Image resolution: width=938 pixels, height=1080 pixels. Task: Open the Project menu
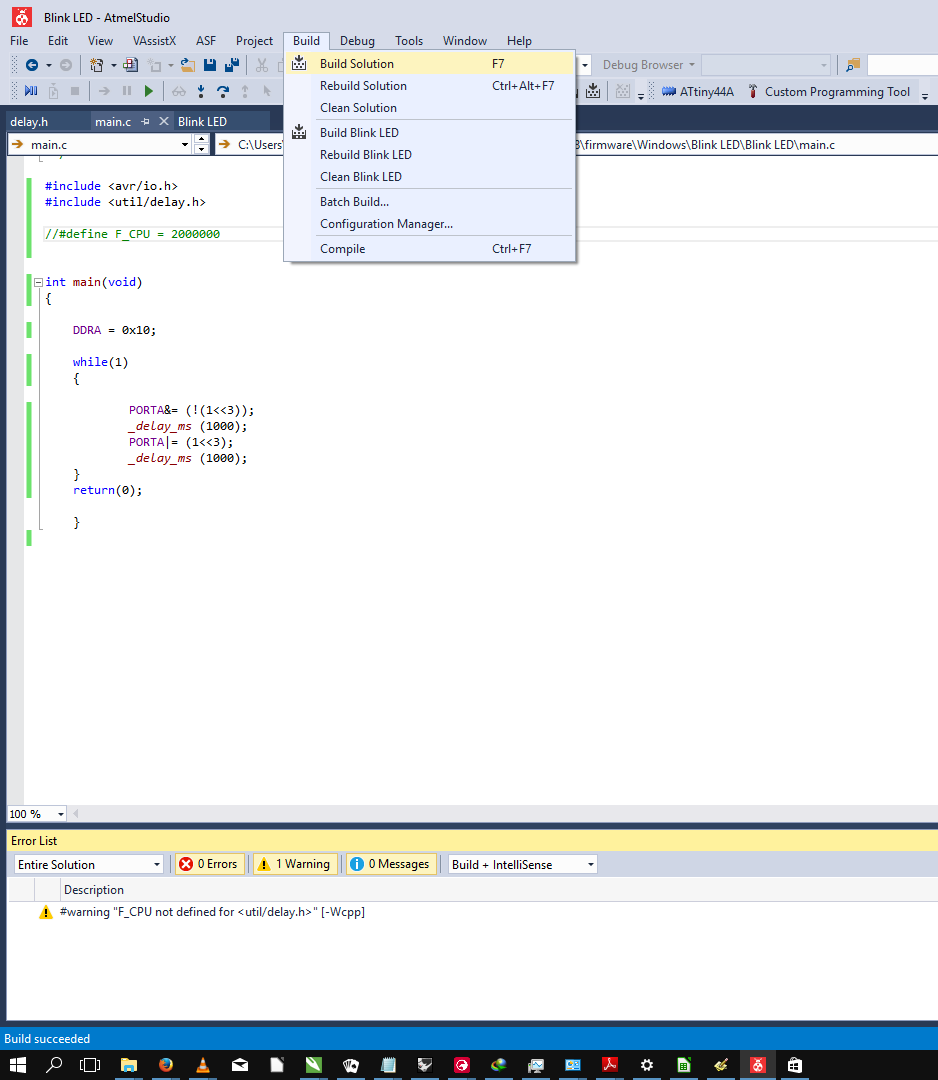coord(254,41)
